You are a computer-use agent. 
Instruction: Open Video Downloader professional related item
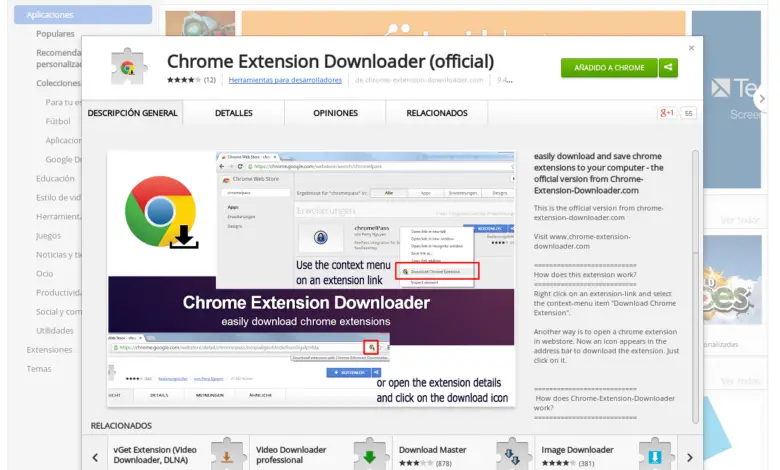[291, 455]
